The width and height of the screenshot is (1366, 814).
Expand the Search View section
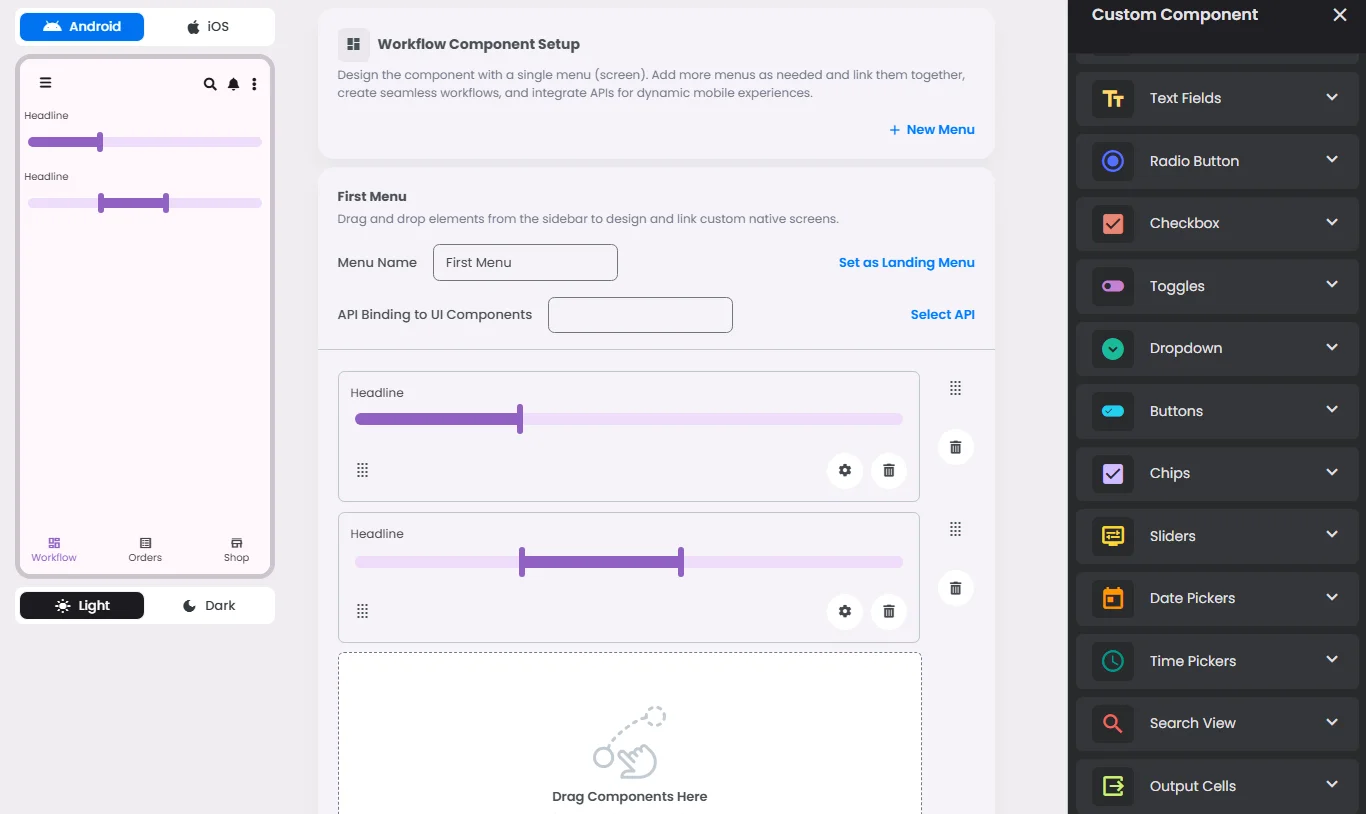click(x=1331, y=722)
